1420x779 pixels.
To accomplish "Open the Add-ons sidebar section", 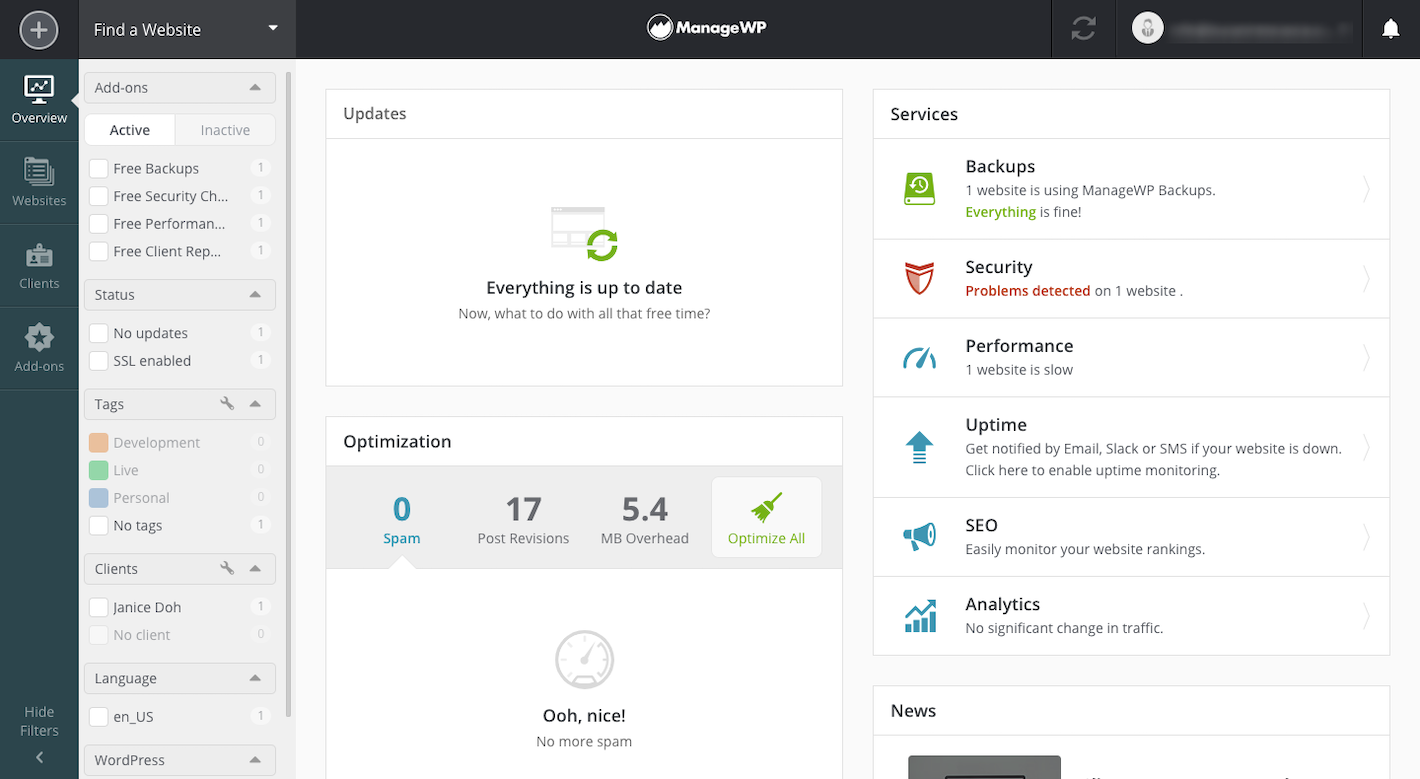I will (x=39, y=348).
